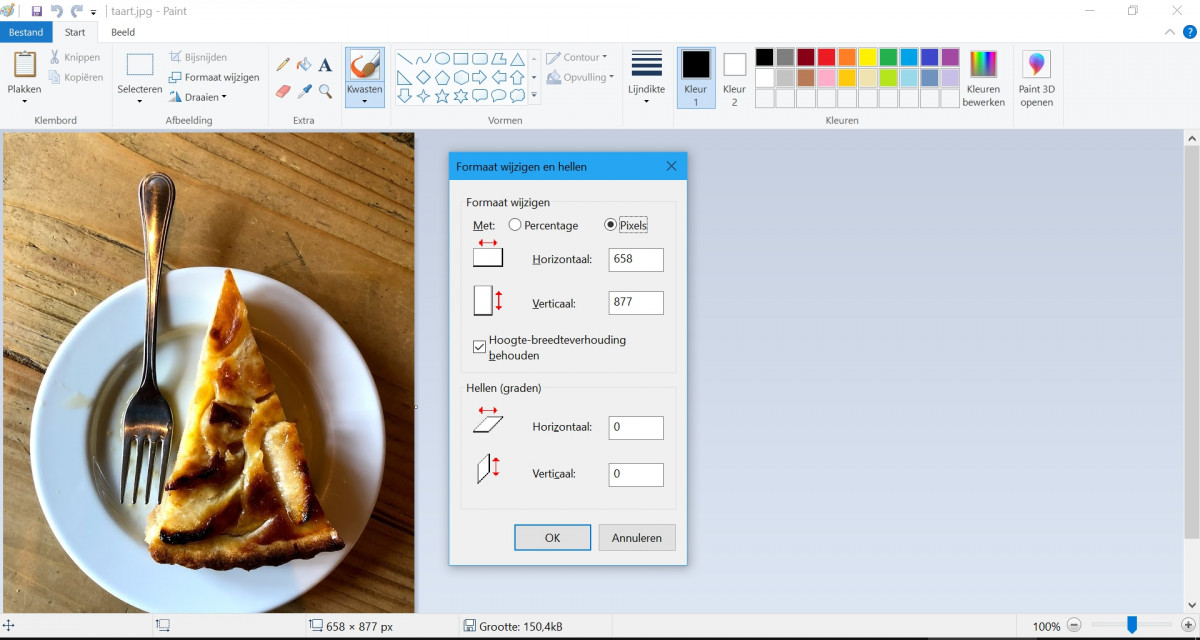
Task: Select the Text tool (A icon)
Action: tap(325, 65)
